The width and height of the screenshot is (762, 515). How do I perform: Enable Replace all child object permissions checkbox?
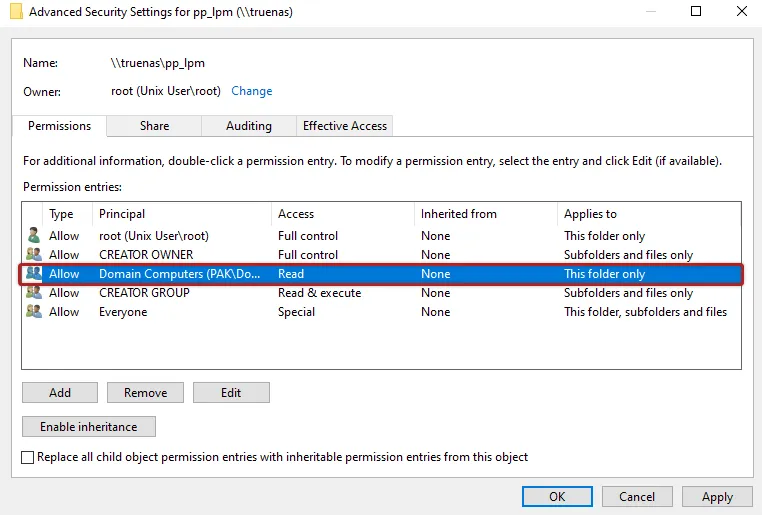[x=28, y=457]
